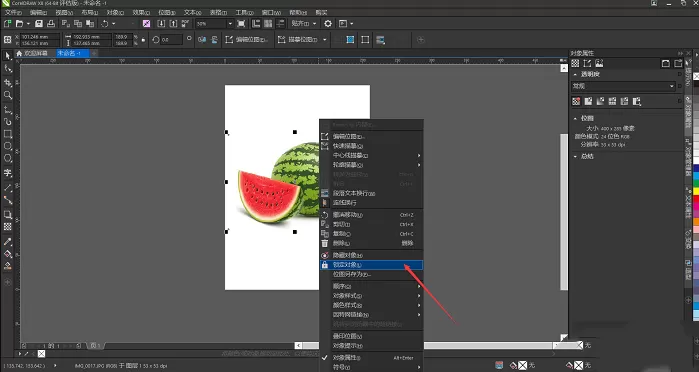Screen dimensions: 699x372
Task: Select the Zoom magnifier tool in toolbox
Action: click(8, 95)
